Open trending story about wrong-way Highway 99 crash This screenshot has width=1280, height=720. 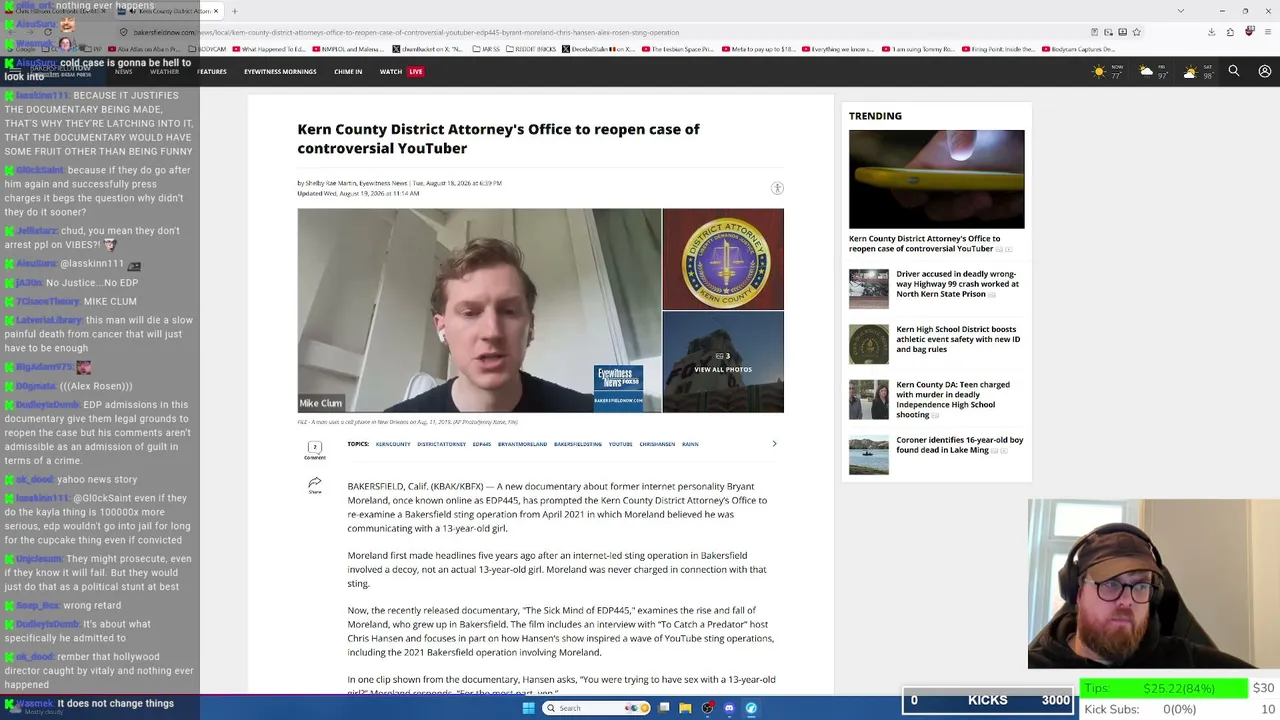(958, 284)
